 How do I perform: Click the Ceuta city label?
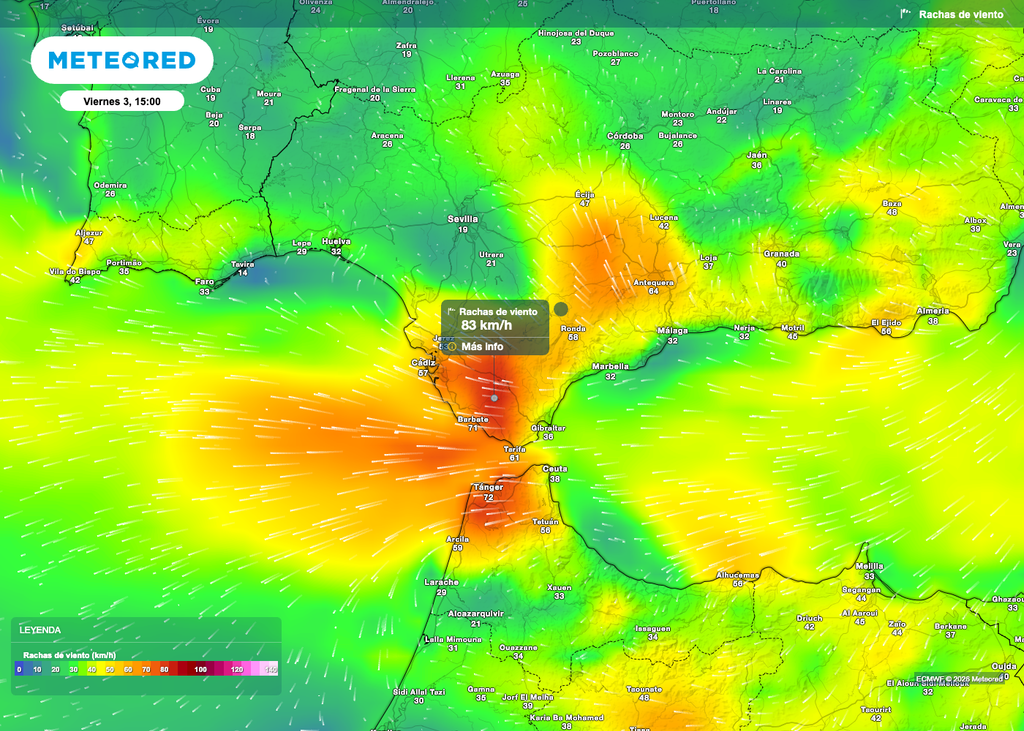554,468
